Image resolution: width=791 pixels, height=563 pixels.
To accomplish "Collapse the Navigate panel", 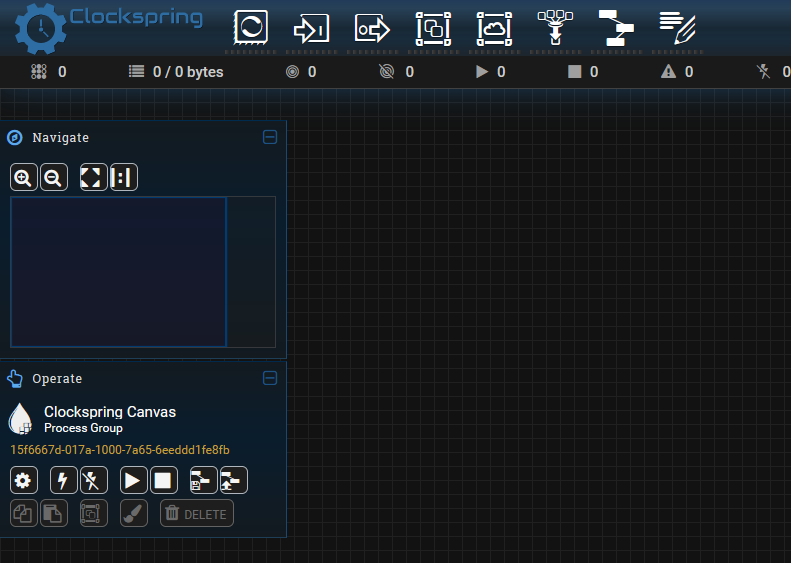I will coord(269,137).
